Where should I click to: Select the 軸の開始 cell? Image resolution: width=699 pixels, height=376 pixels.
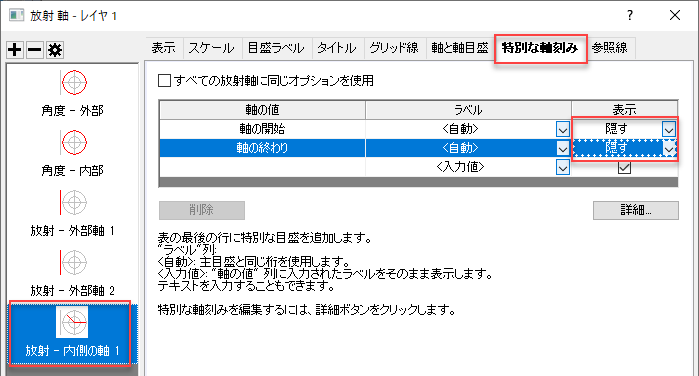[x=262, y=129]
